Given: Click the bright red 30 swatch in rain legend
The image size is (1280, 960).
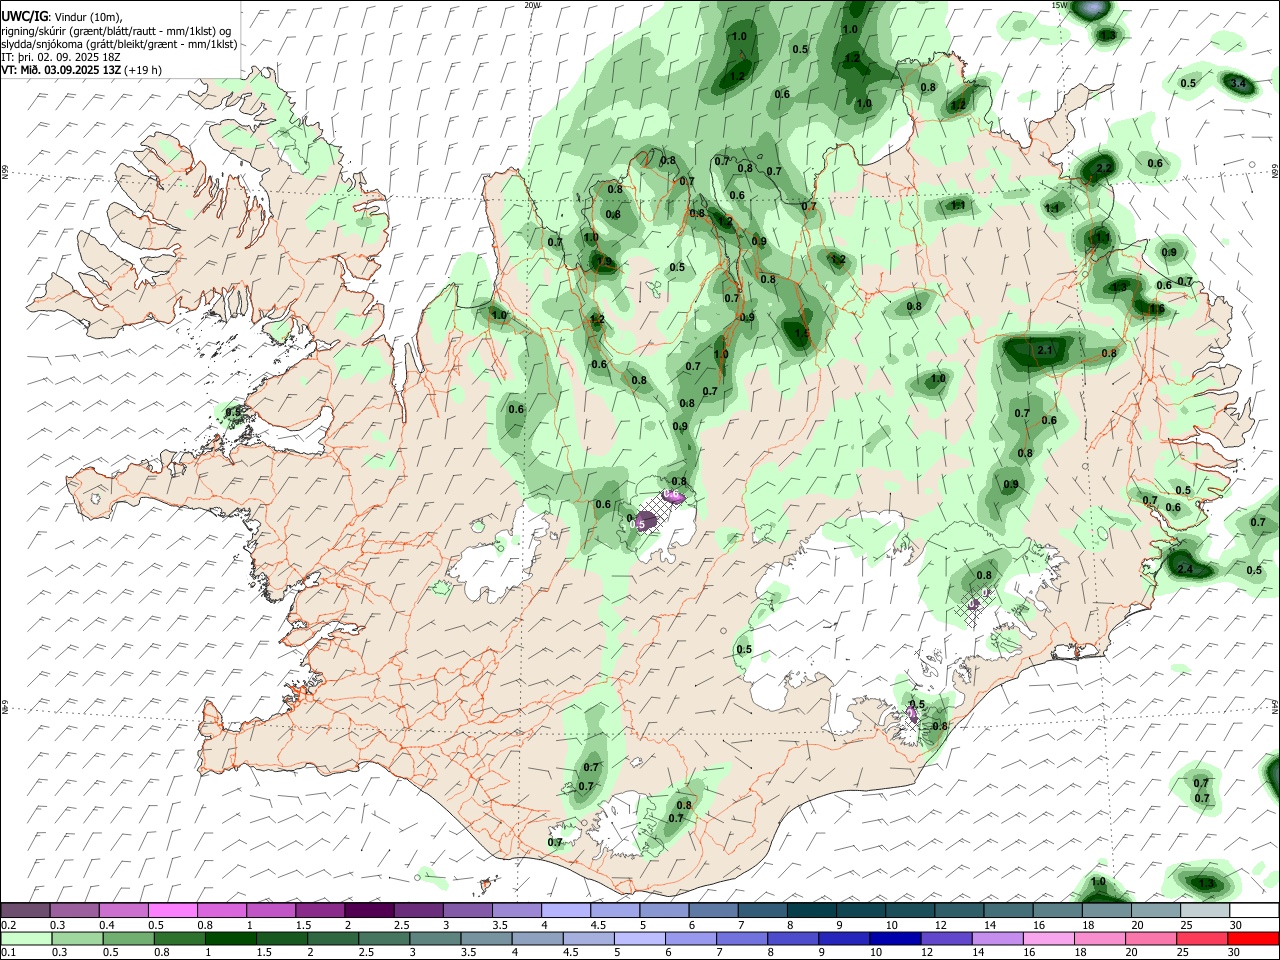Looking at the screenshot, I should pos(1254,938).
